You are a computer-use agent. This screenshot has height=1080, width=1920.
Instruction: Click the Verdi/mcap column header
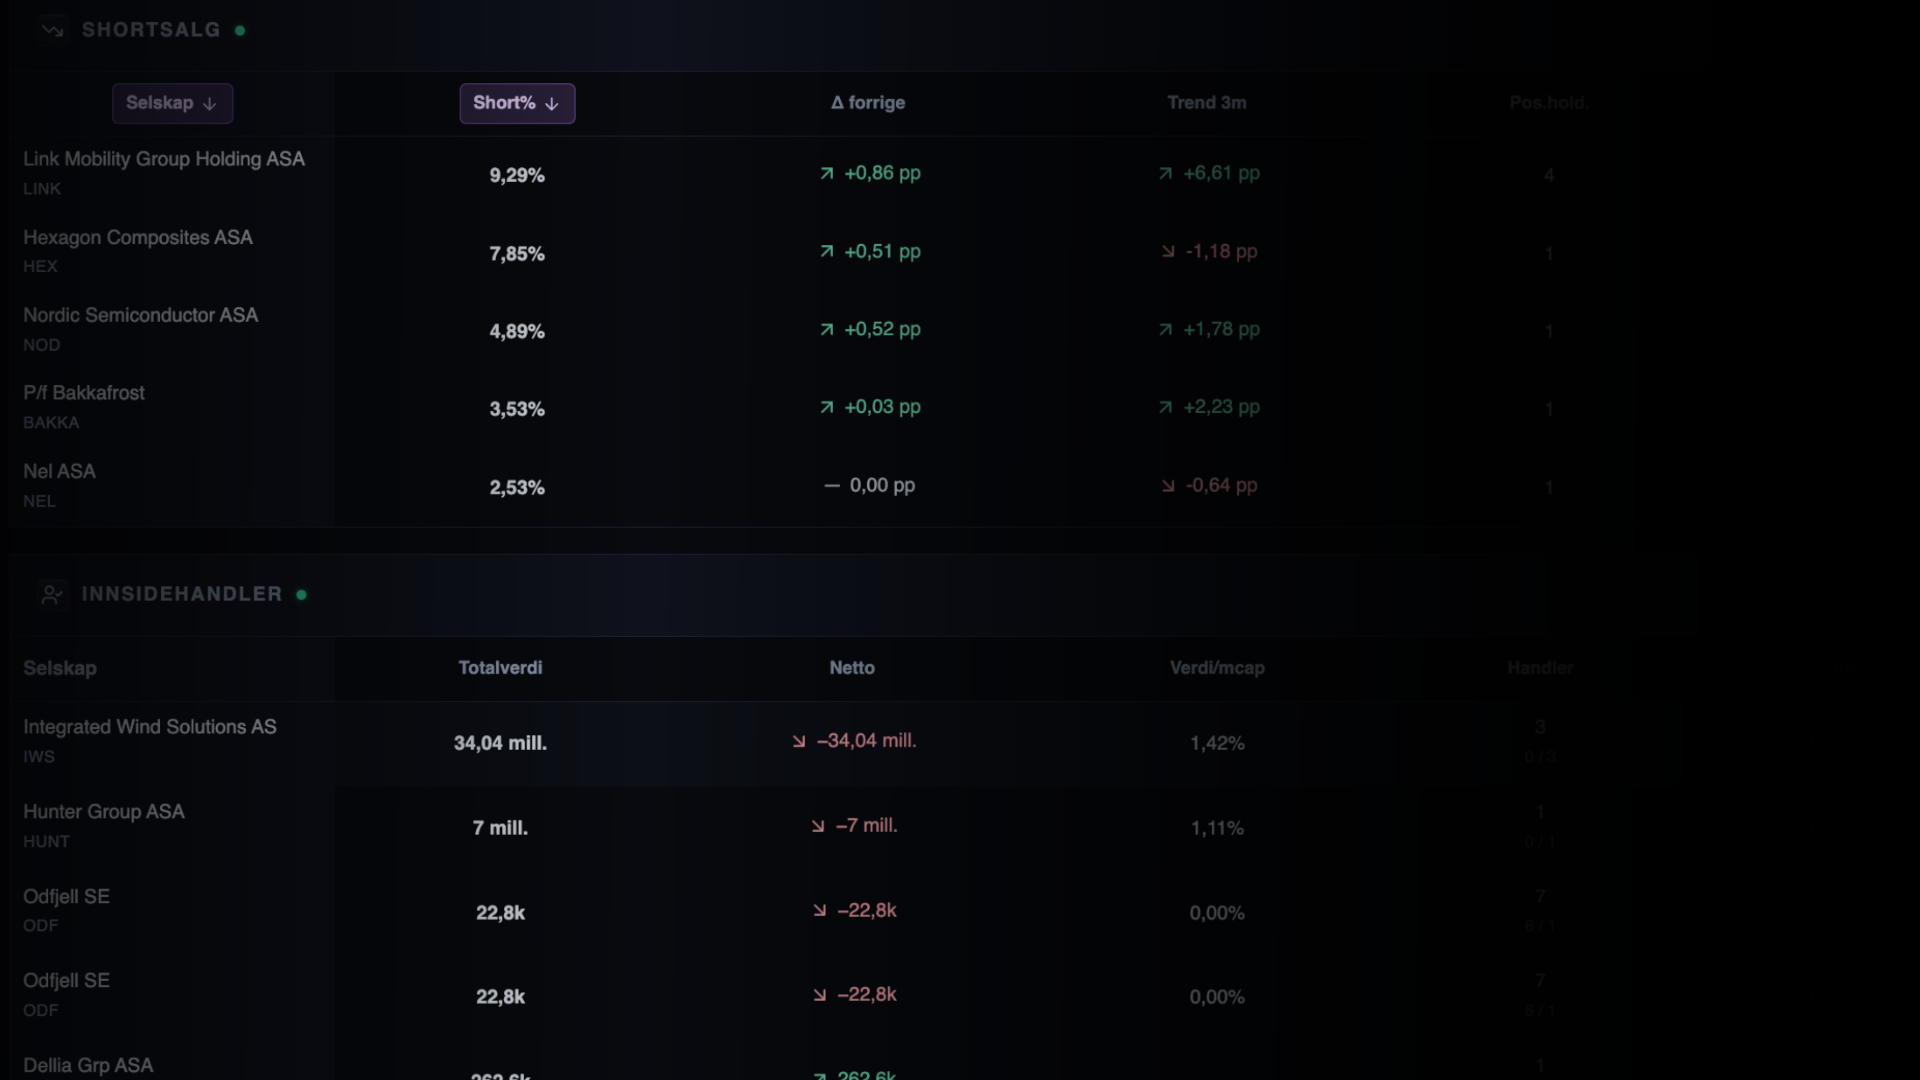point(1217,667)
